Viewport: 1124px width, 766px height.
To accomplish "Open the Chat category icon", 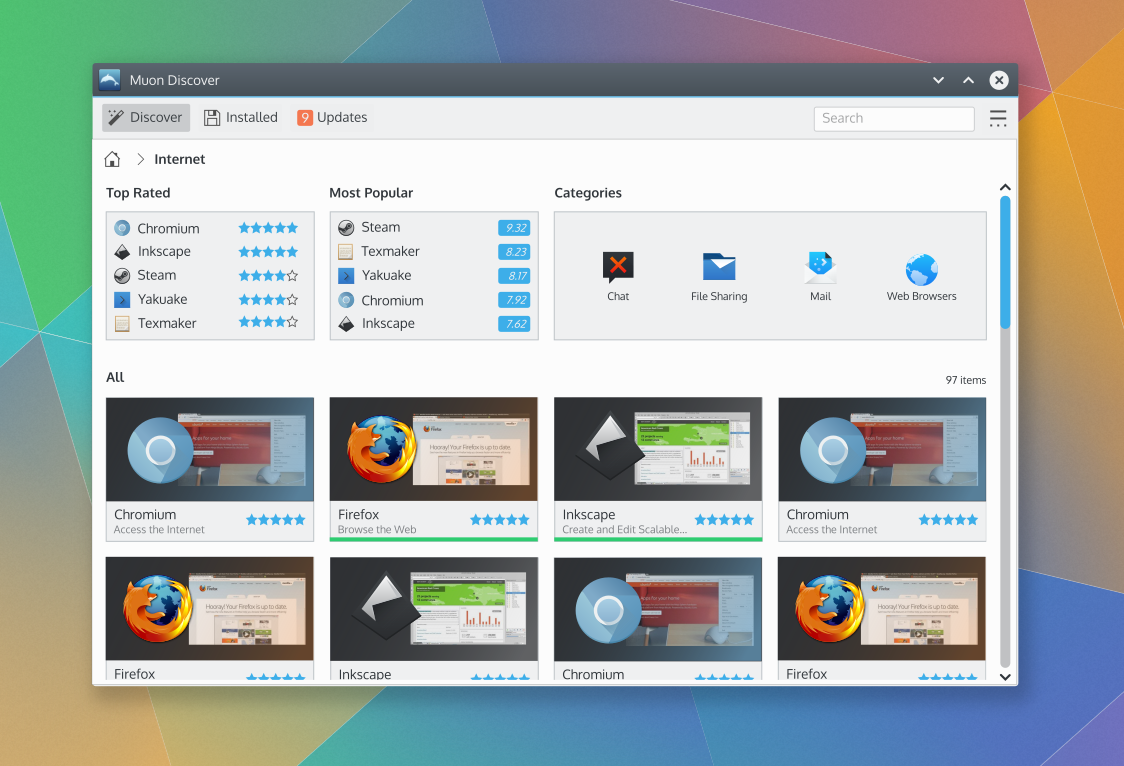I will point(618,268).
